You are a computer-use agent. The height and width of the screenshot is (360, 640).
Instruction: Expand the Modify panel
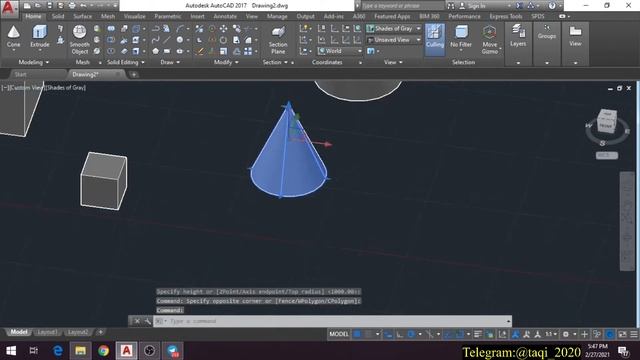(x=226, y=62)
